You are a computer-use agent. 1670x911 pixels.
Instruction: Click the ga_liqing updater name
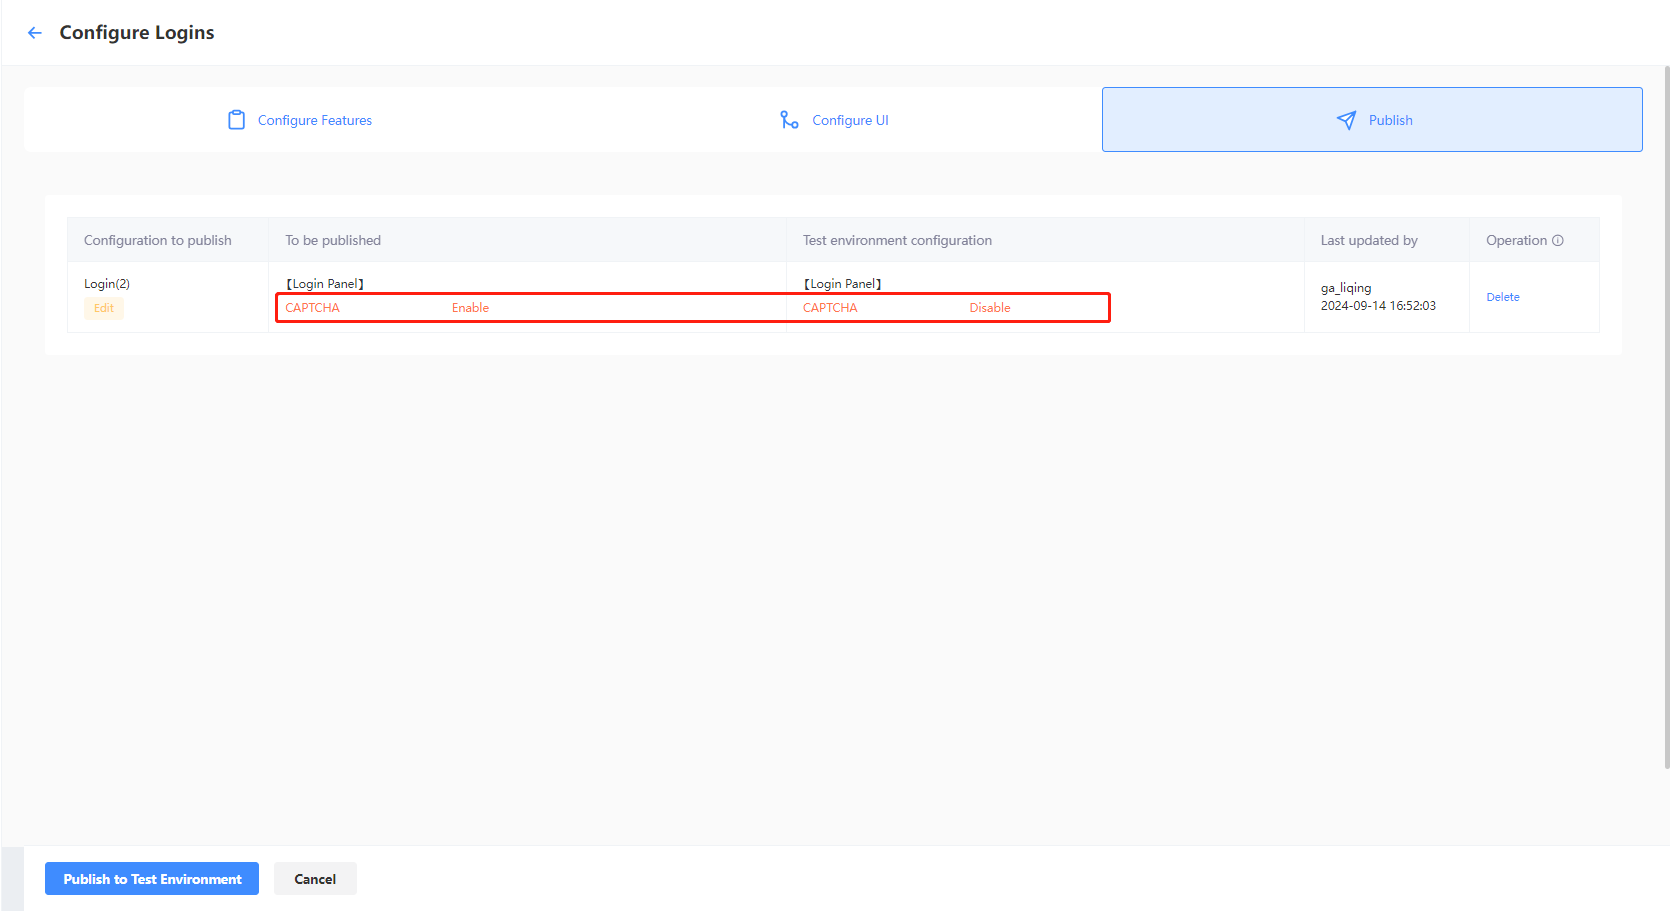click(1346, 288)
